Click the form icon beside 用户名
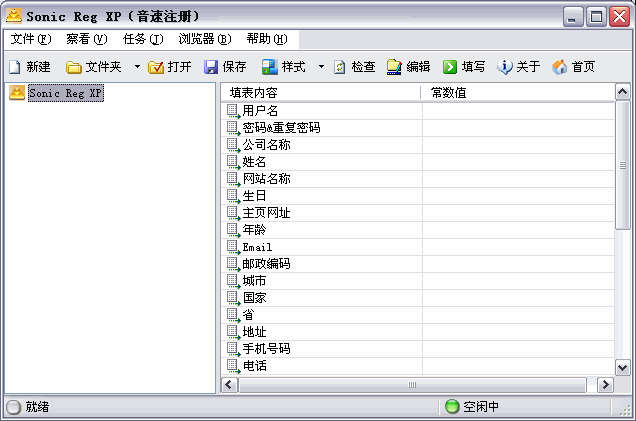The width and height of the screenshot is (636, 421). (x=233, y=111)
